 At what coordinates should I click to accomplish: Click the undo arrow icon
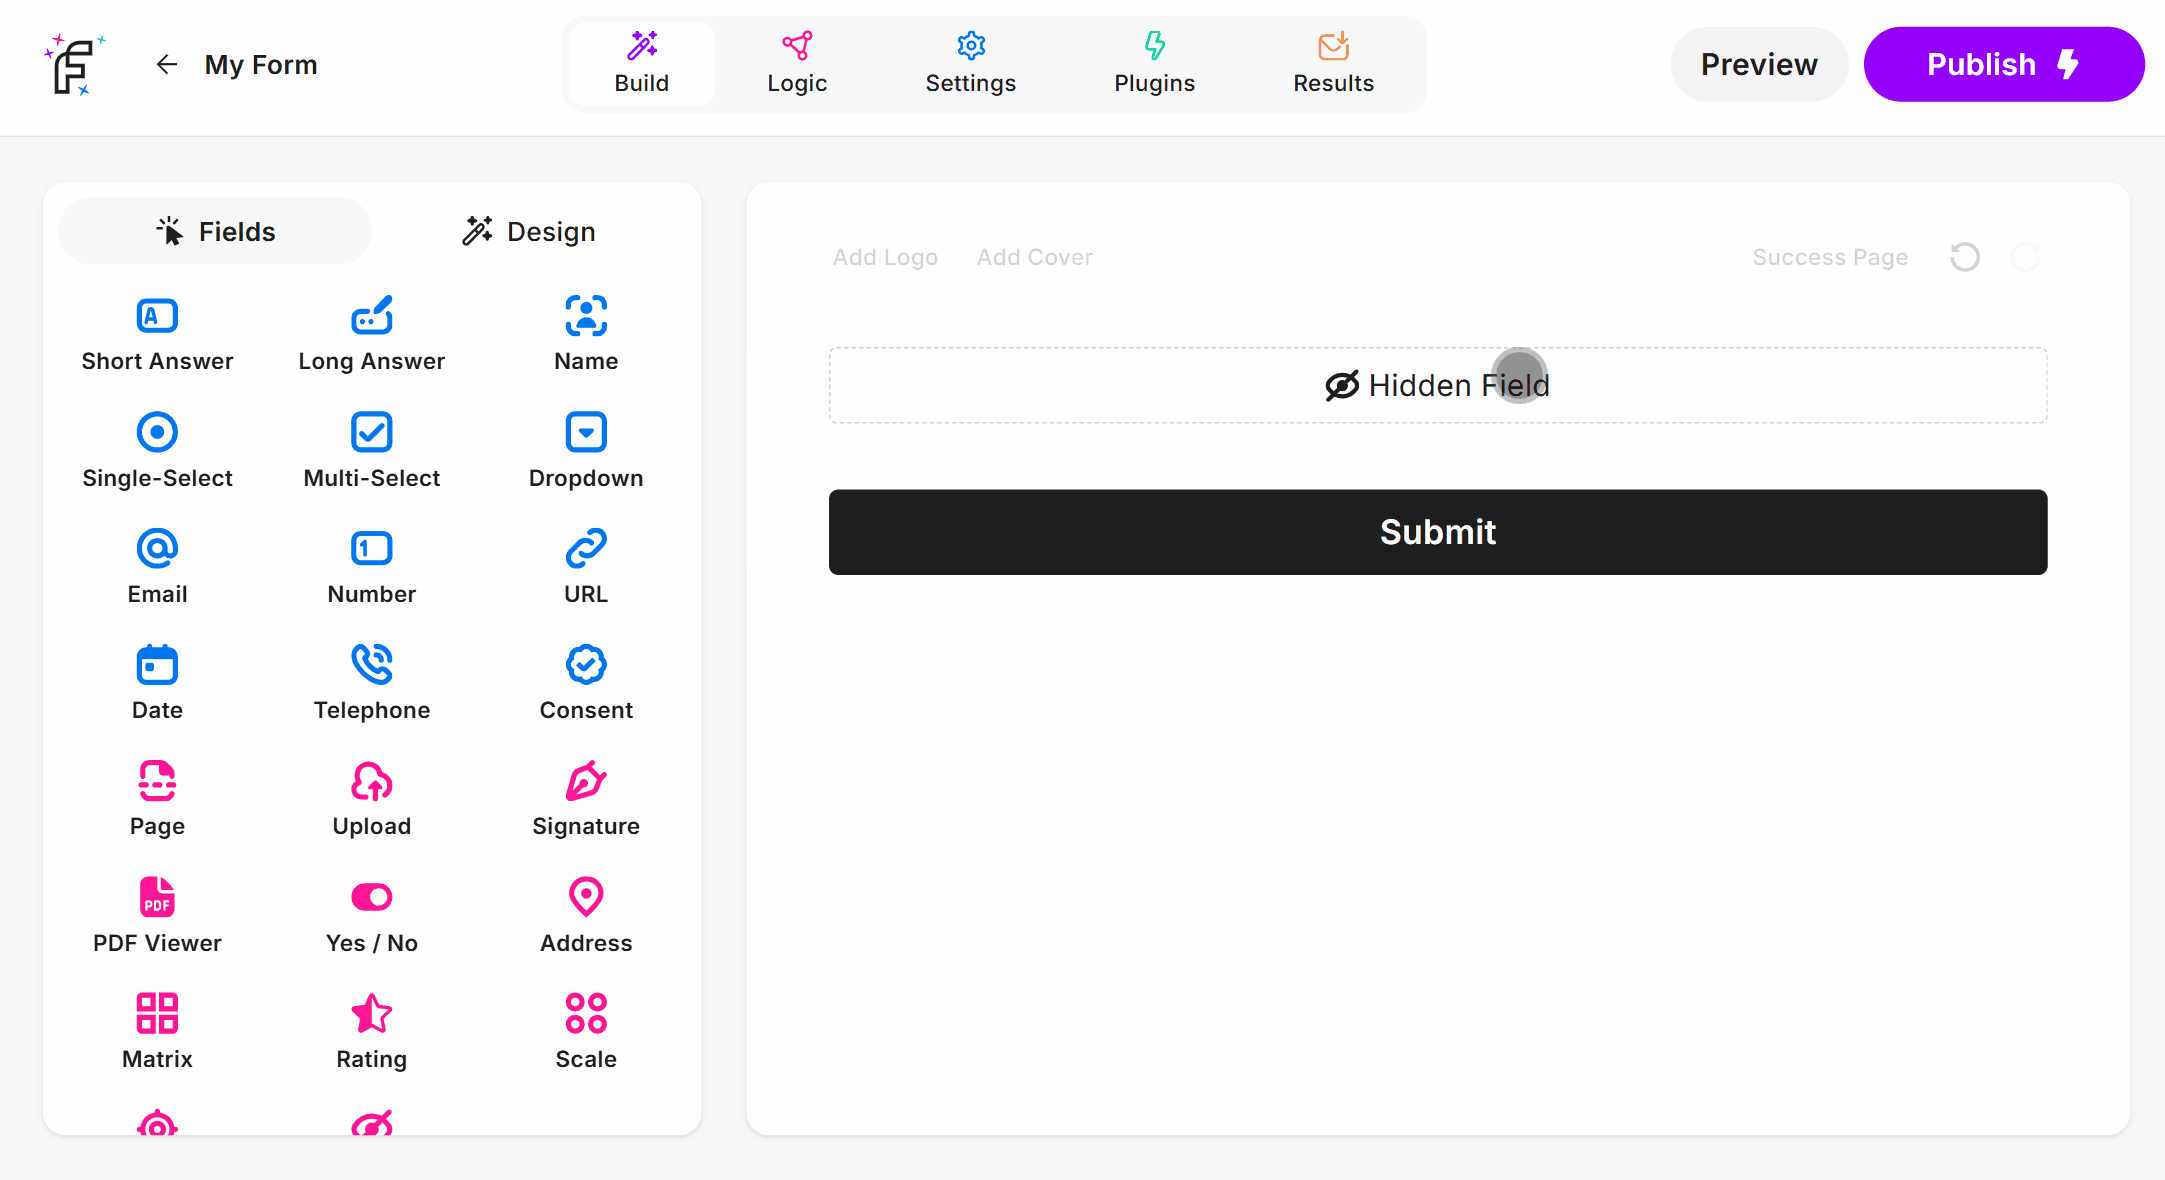[1965, 257]
